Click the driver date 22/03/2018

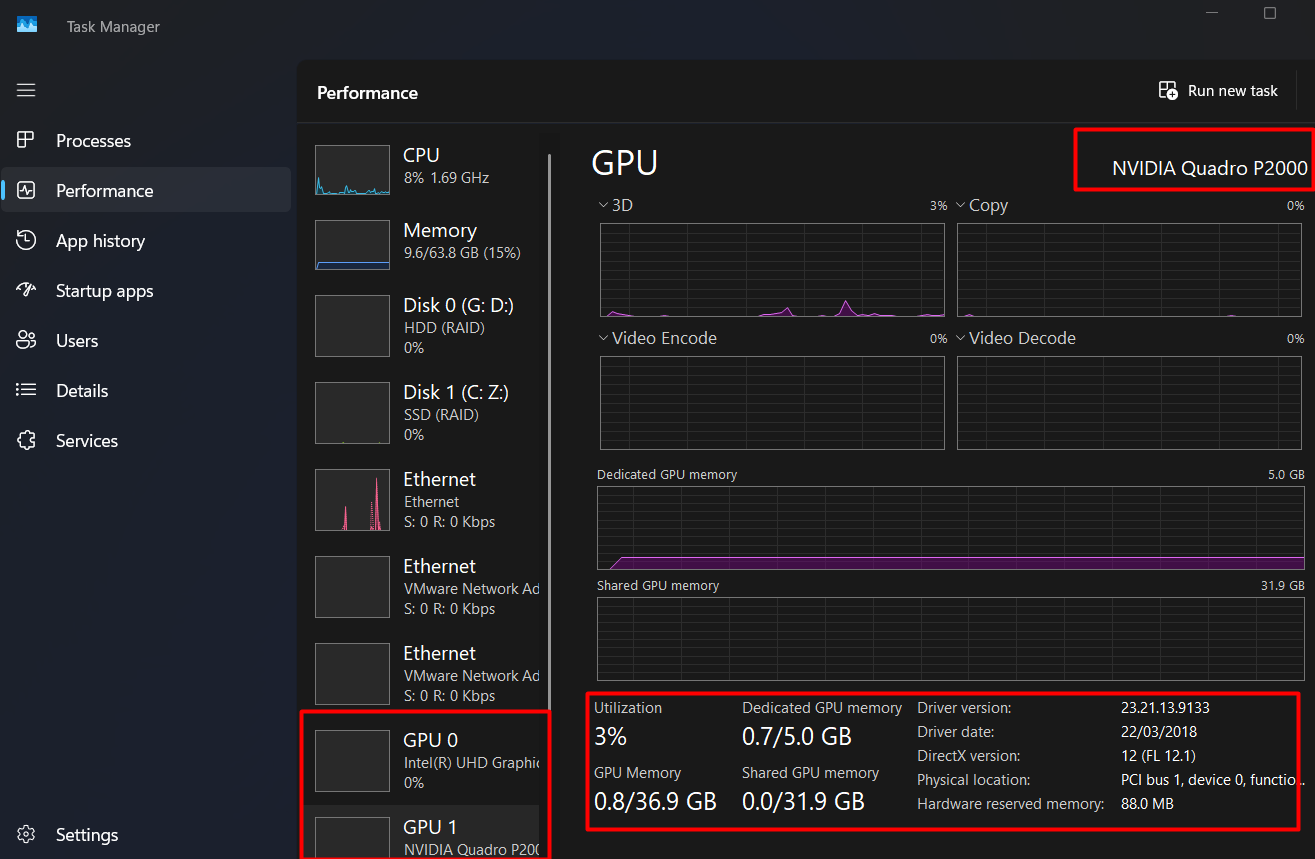coord(1159,732)
